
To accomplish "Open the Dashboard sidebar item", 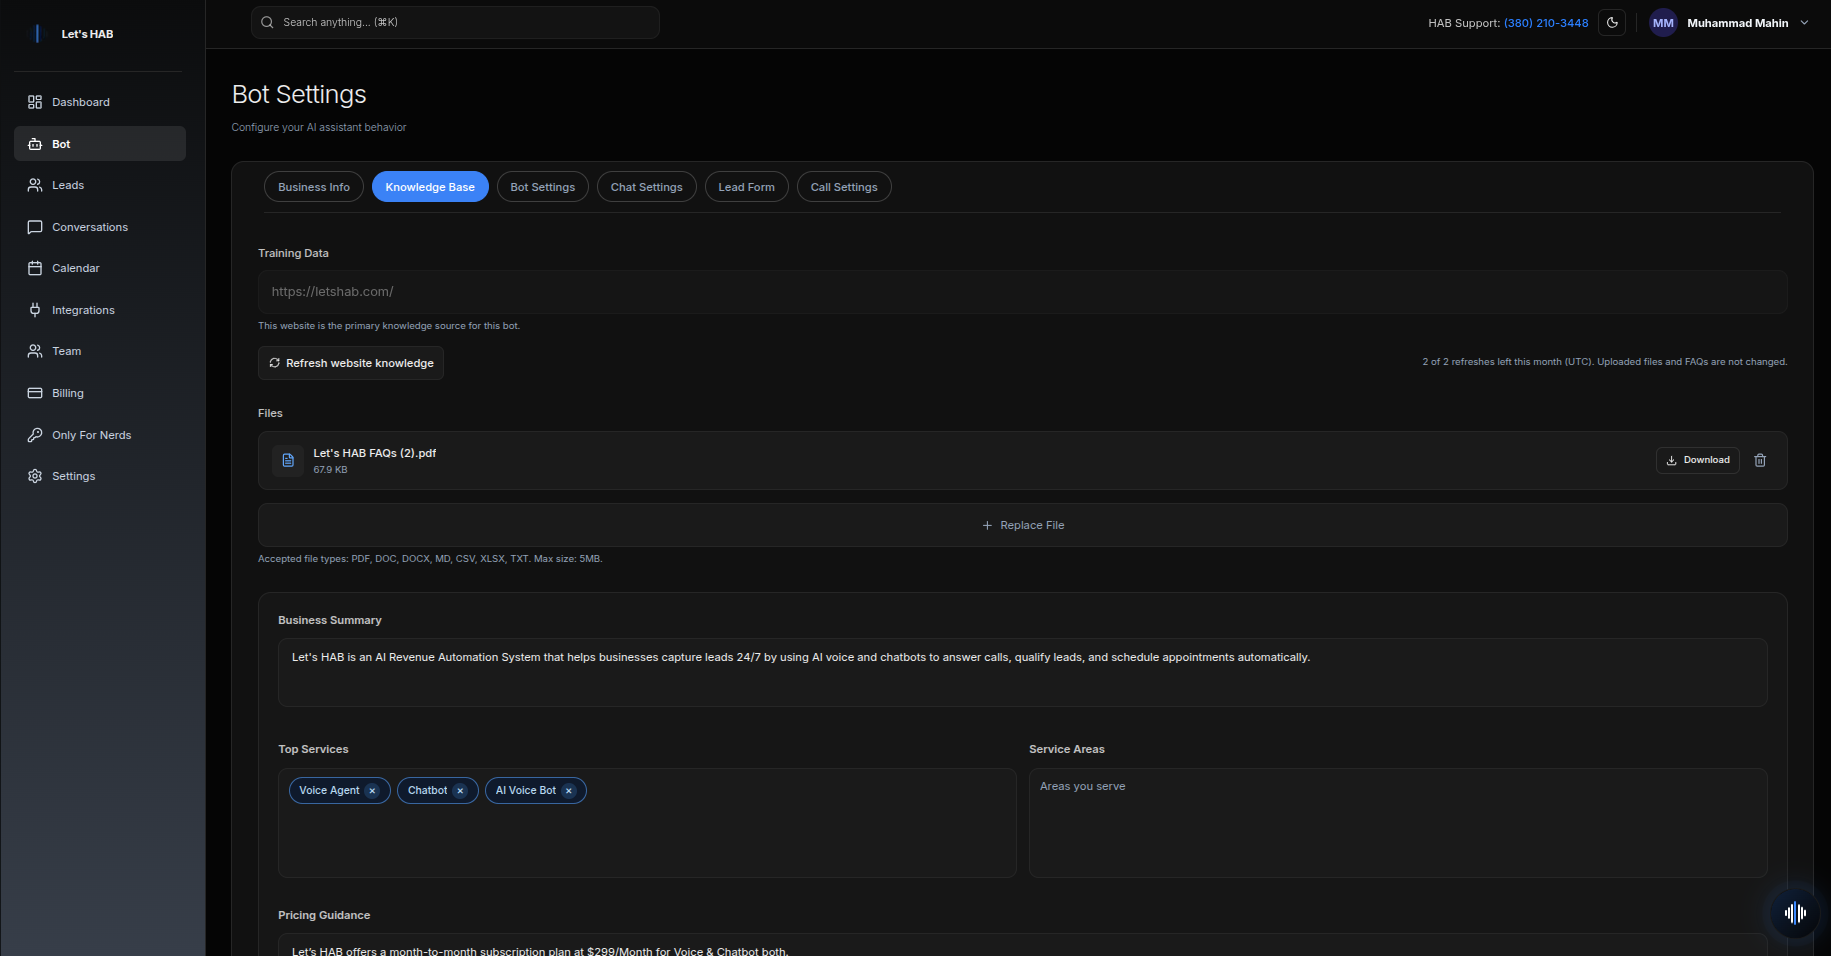I will coord(100,102).
